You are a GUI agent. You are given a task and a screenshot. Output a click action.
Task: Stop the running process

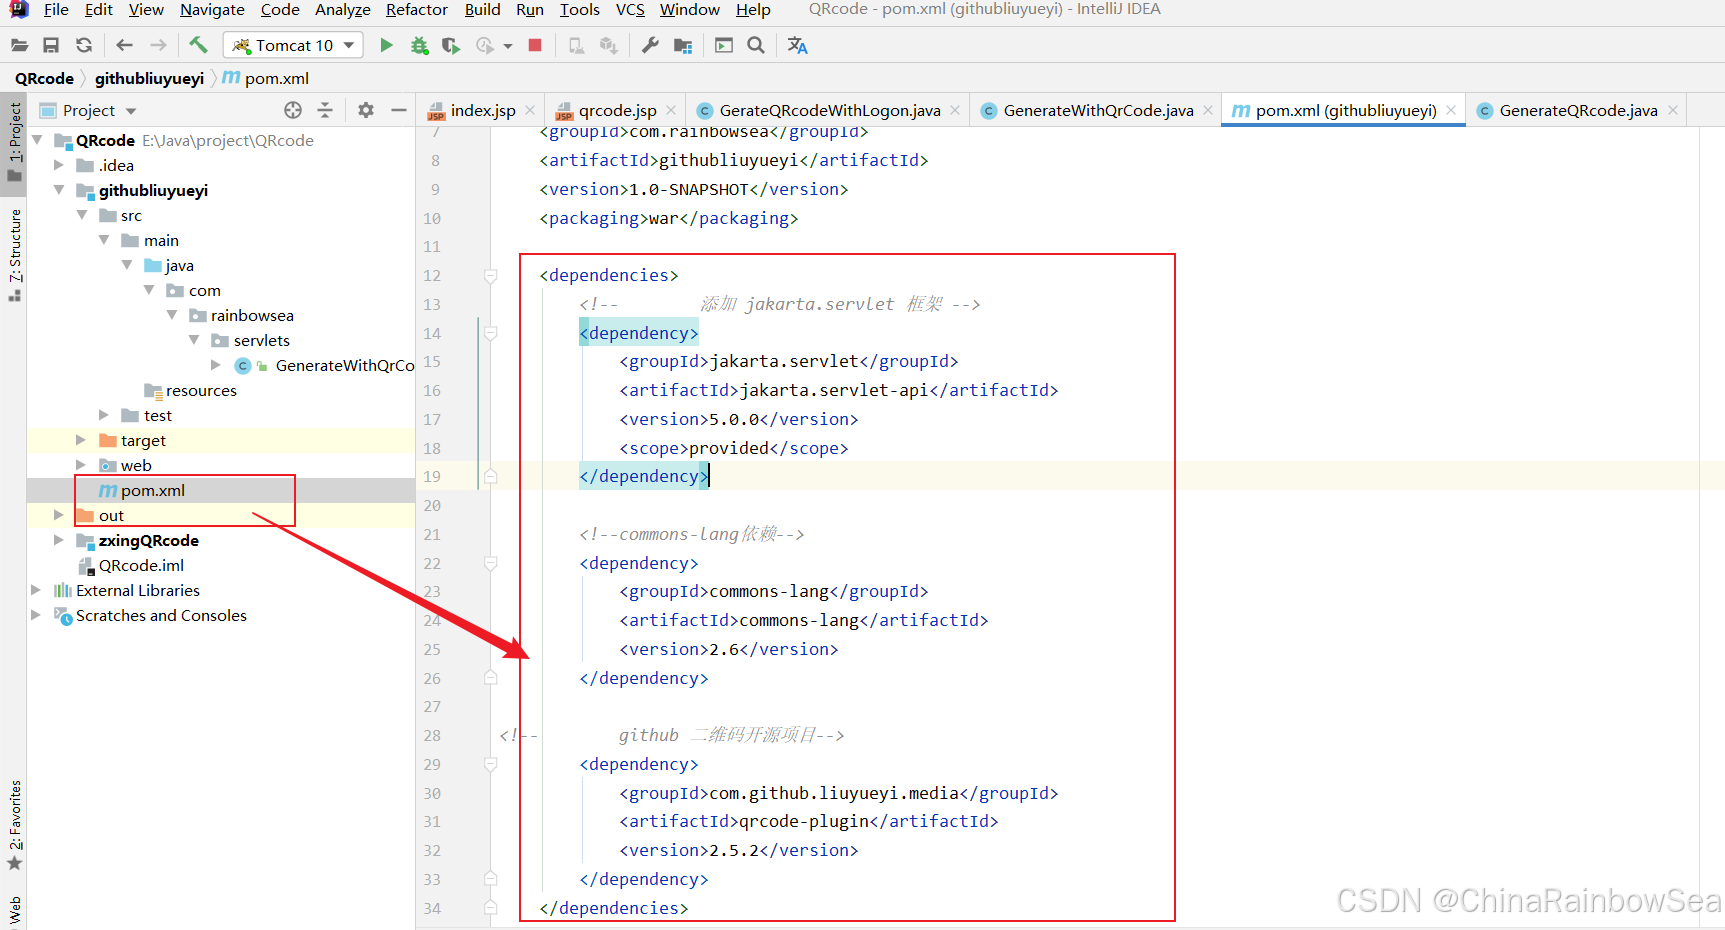535,45
